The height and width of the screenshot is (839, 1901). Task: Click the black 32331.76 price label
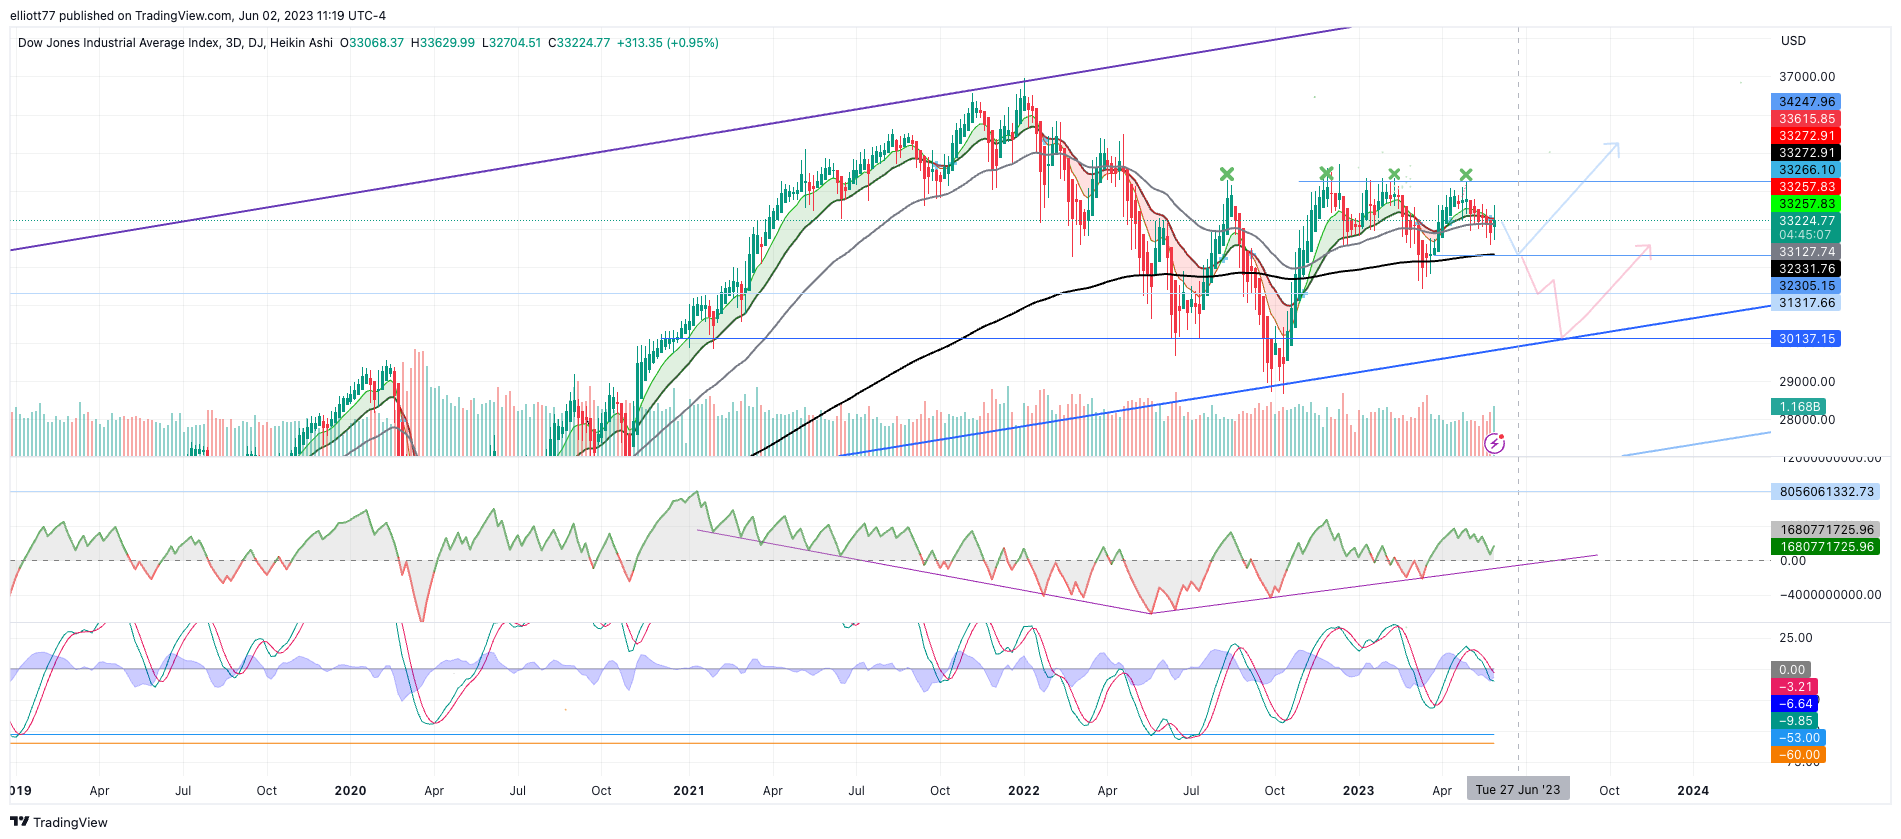point(1806,269)
